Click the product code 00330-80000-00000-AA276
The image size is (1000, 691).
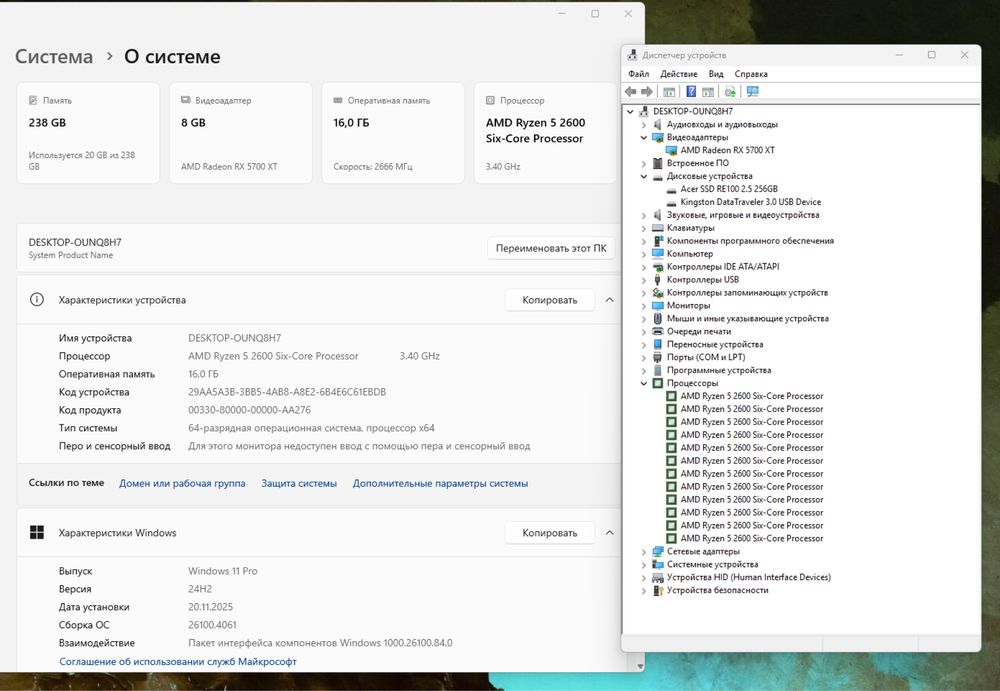(x=249, y=410)
